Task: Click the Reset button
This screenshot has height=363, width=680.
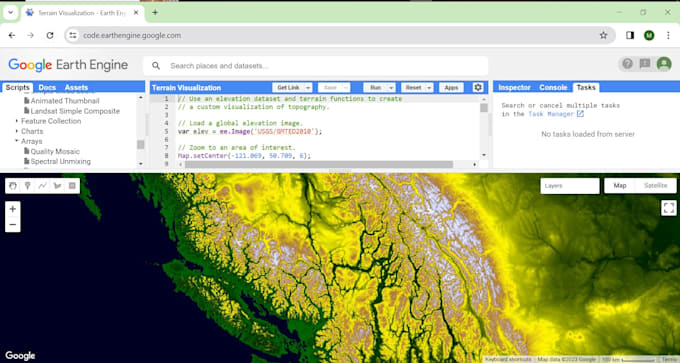Action: [413, 88]
